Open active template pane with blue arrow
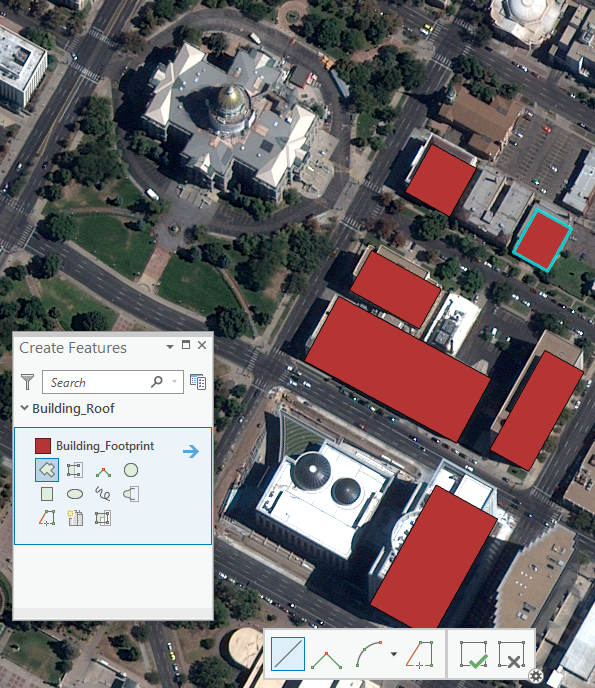The width and height of the screenshot is (595, 688). [x=191, y=451]
